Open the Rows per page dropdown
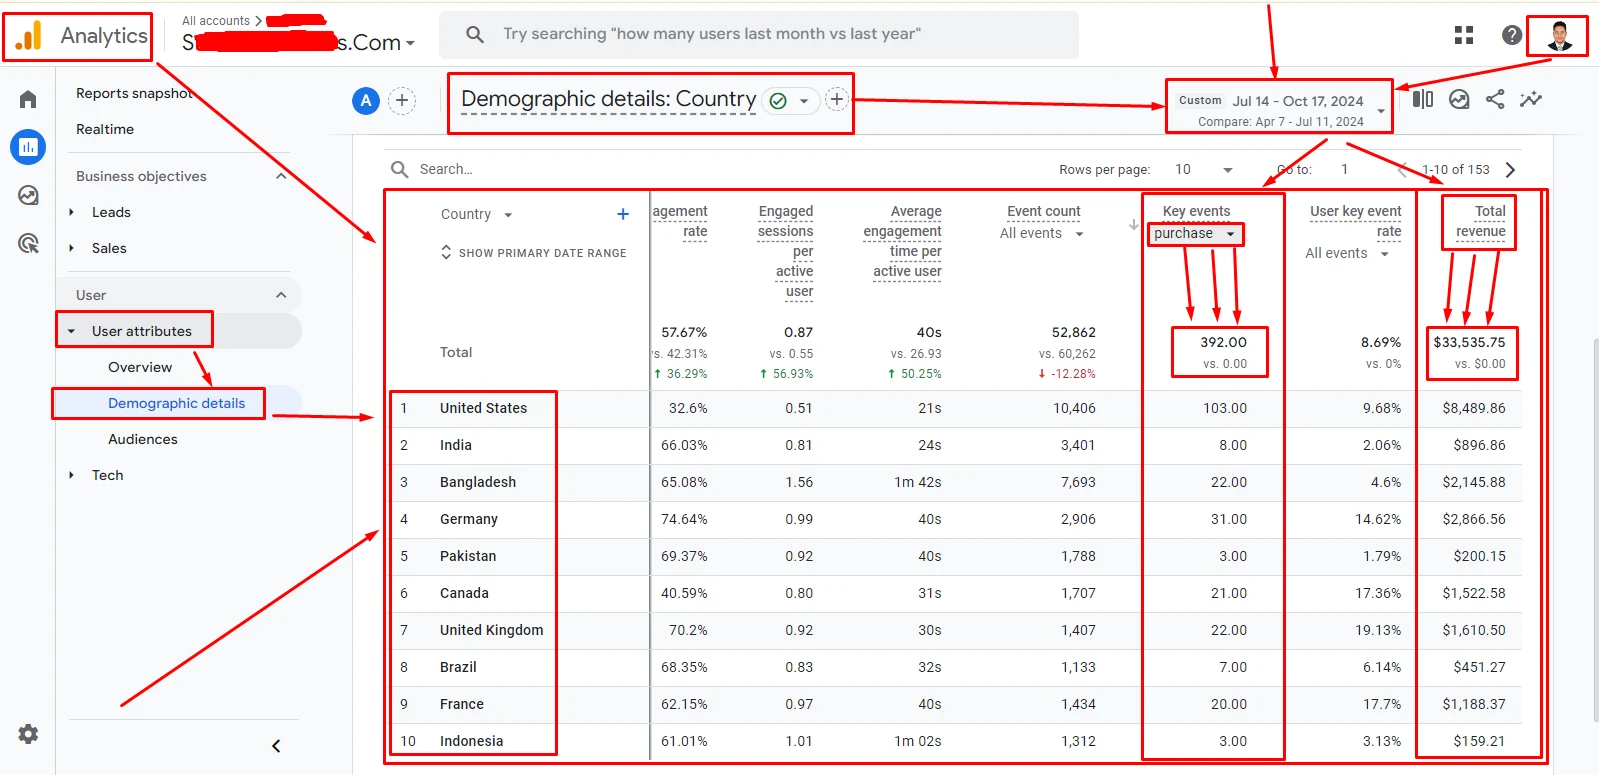The height and width of the screenshot is (775, 1599). click(x=1204, y=170)
